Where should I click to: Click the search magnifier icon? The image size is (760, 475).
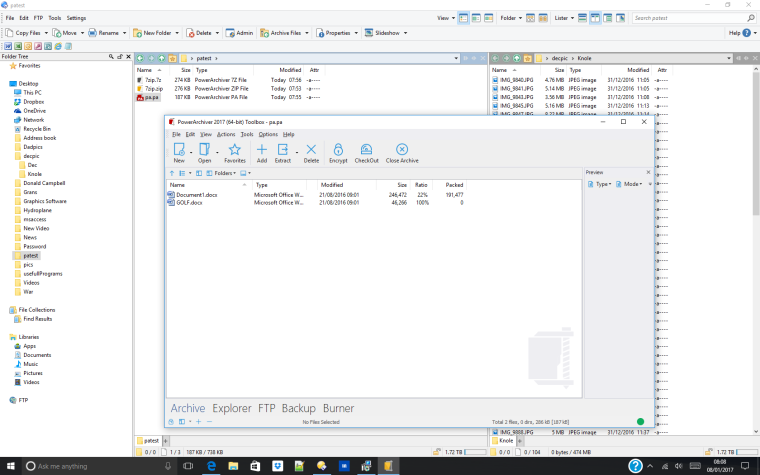(x=751, y=18)
